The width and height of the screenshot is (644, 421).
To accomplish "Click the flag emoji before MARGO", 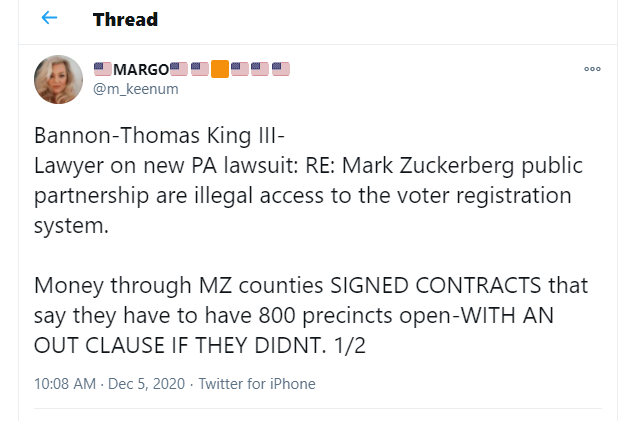I will [x=102, y=69].
